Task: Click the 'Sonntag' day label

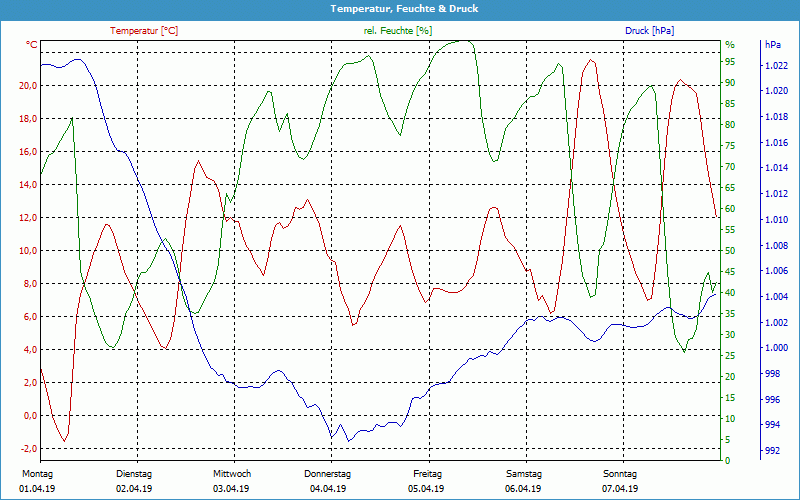Action: [620, 474]
